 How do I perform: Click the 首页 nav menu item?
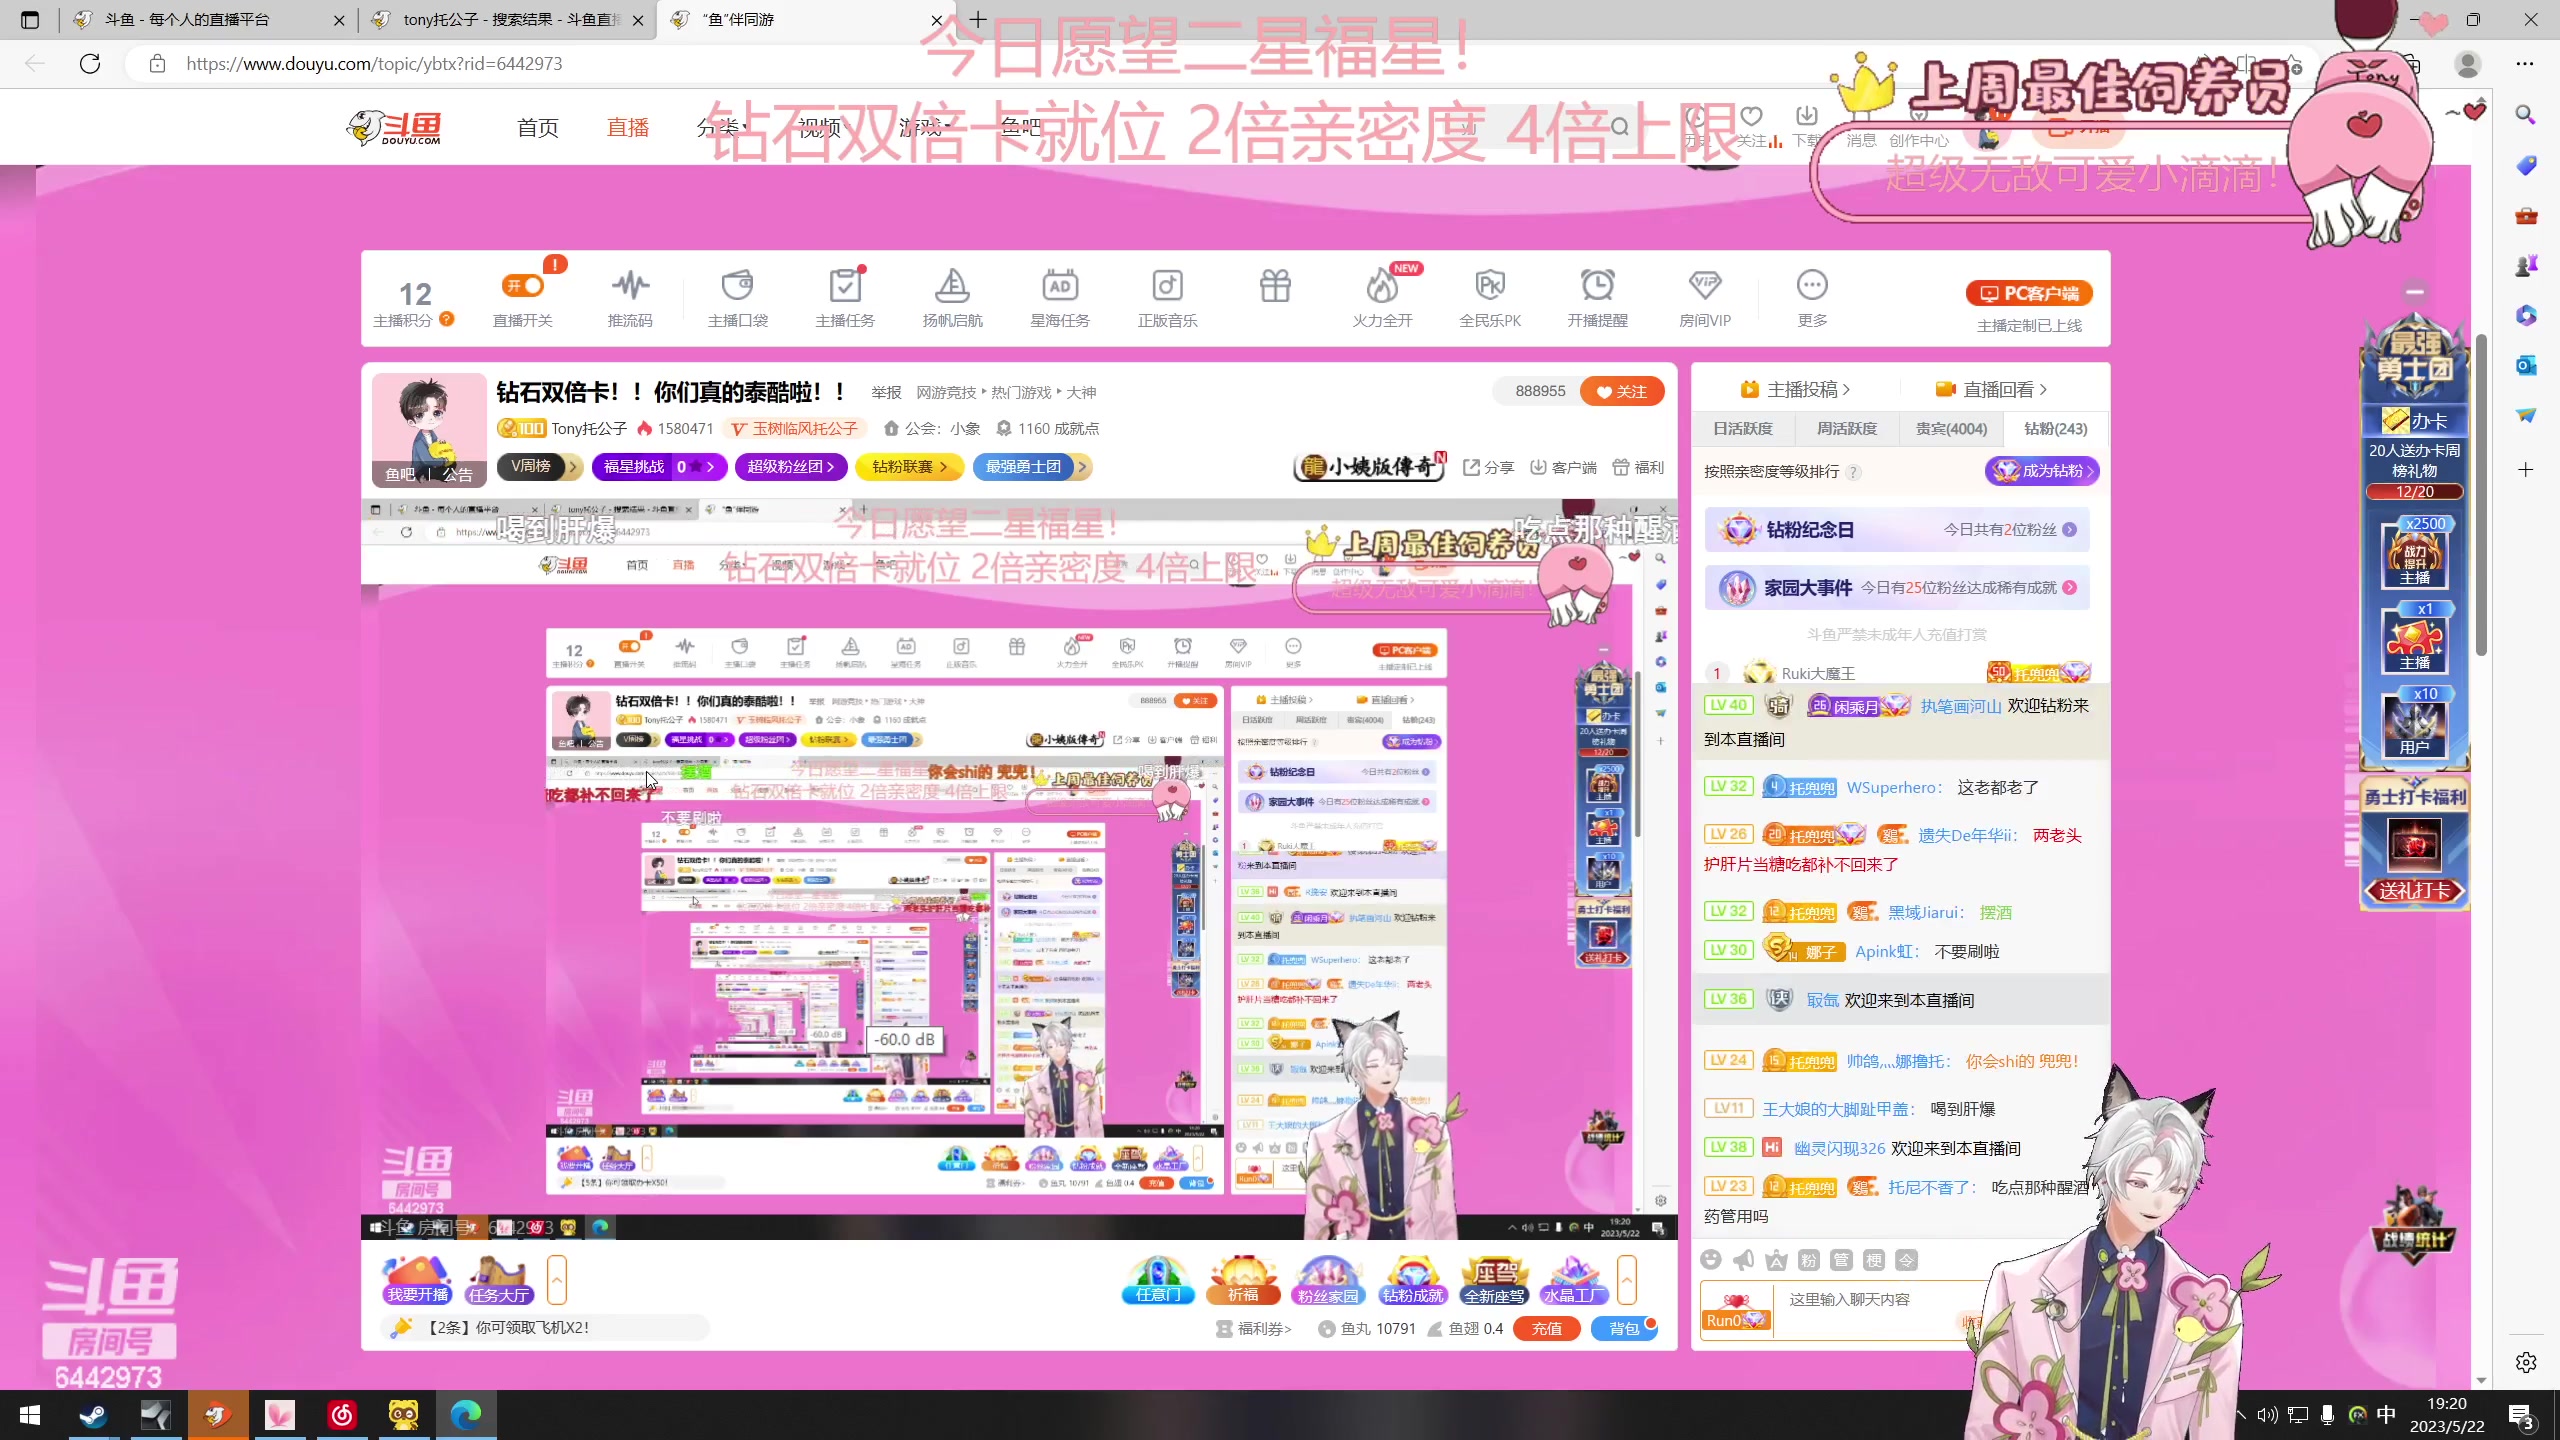click(538, 127)
